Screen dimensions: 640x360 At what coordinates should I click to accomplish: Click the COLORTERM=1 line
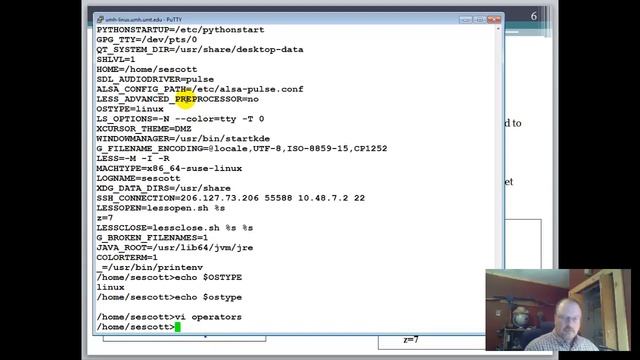click(x=127, y=257)
